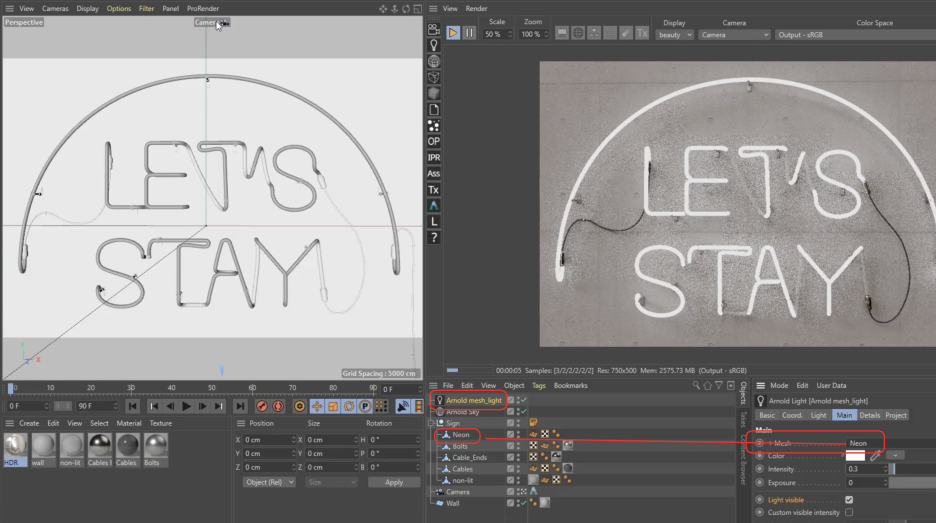
Task: Toggle position keyframe recording icon
Action: click(x=317, y=407)
